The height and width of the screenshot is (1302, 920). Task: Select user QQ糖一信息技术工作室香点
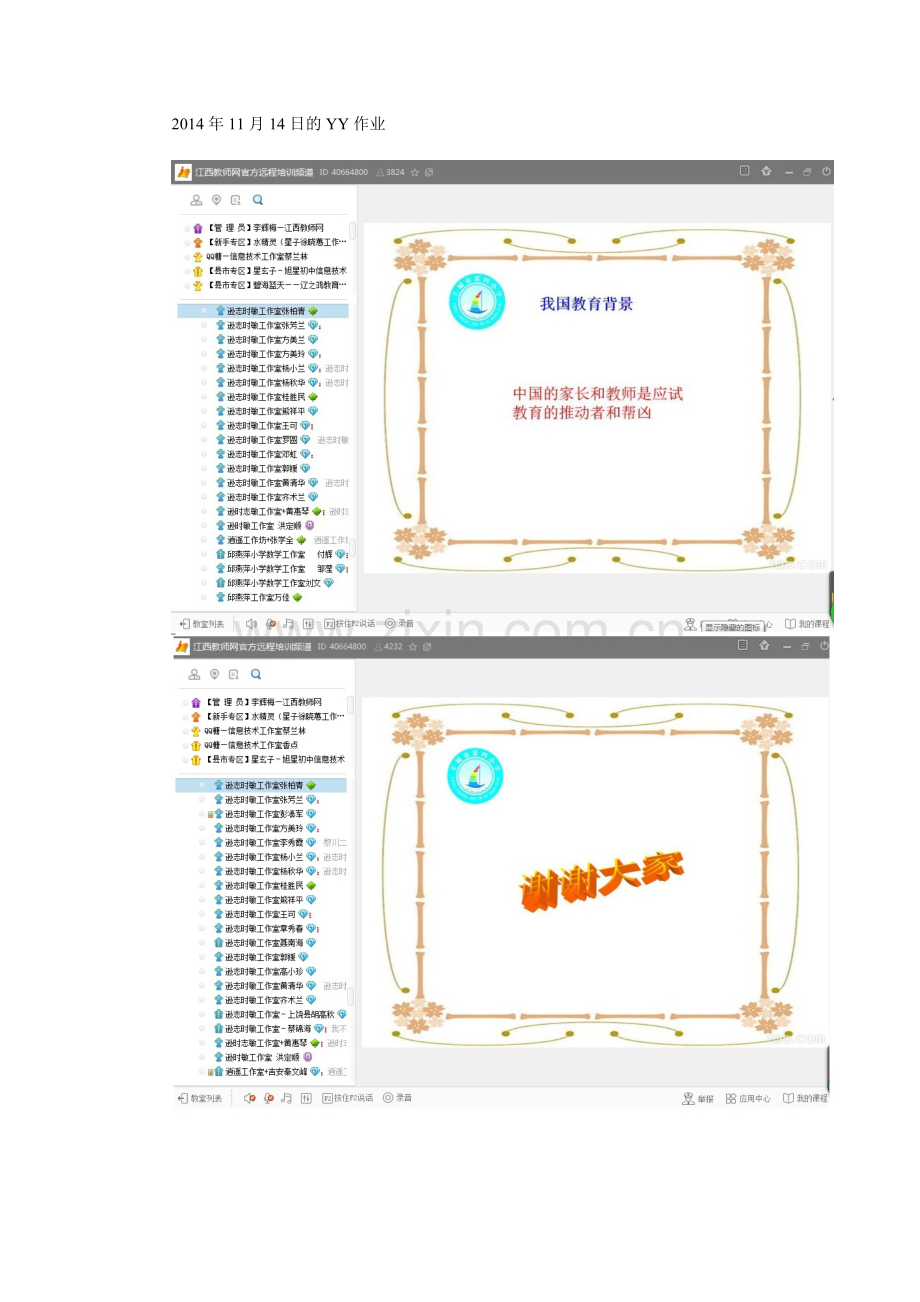pos(243,745)
